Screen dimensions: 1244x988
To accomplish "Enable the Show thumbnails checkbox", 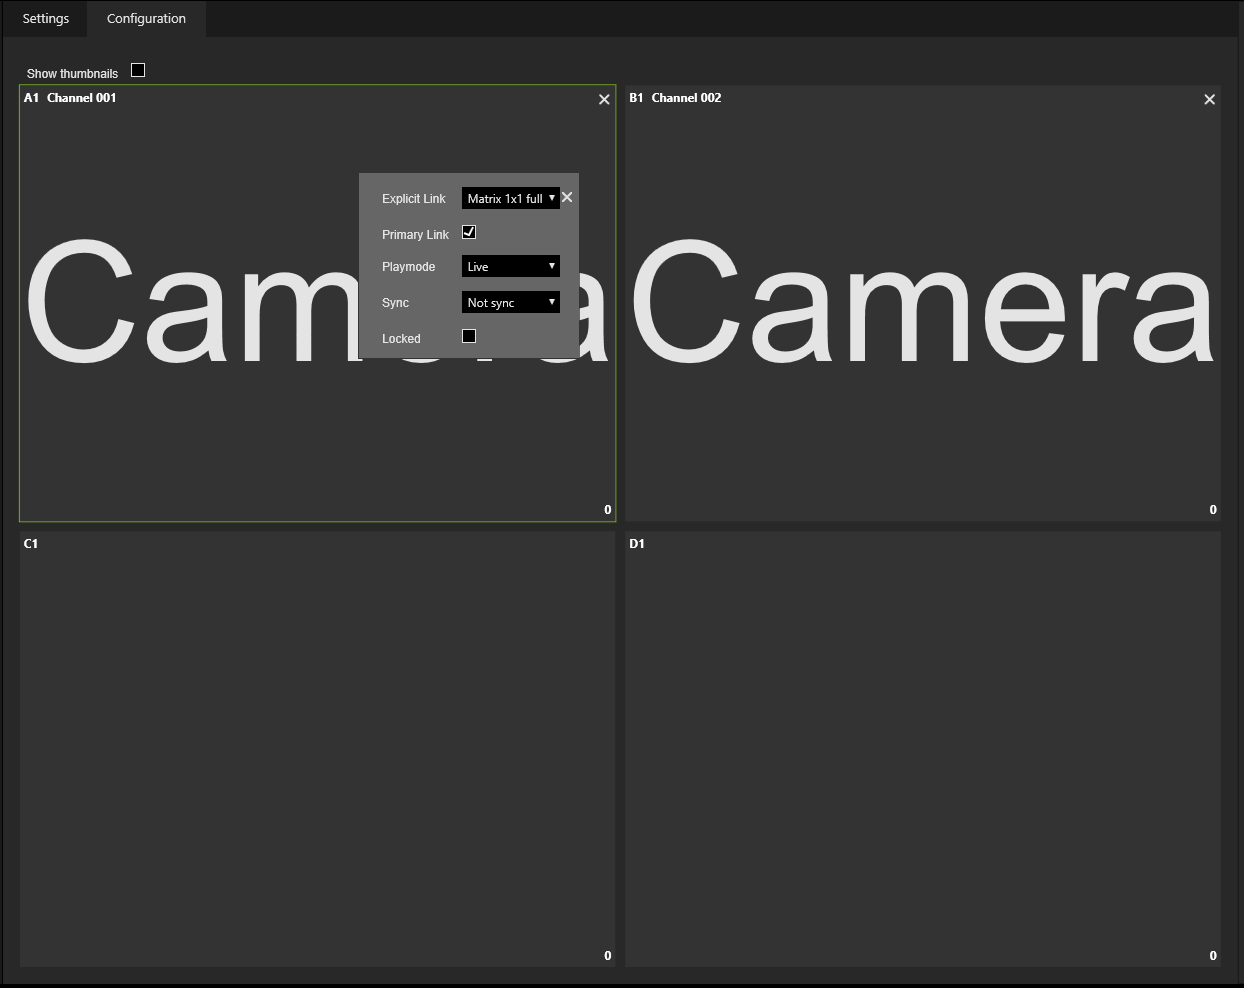I will tap(138, 70).
